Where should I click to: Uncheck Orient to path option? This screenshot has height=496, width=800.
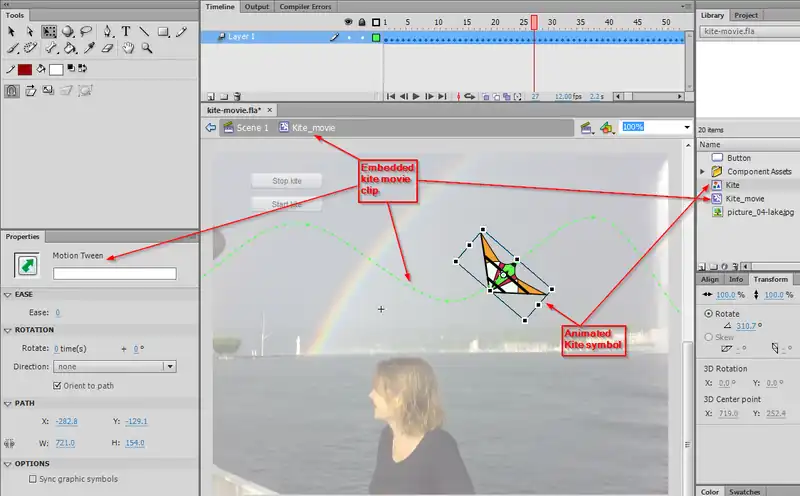coord(56,385)
